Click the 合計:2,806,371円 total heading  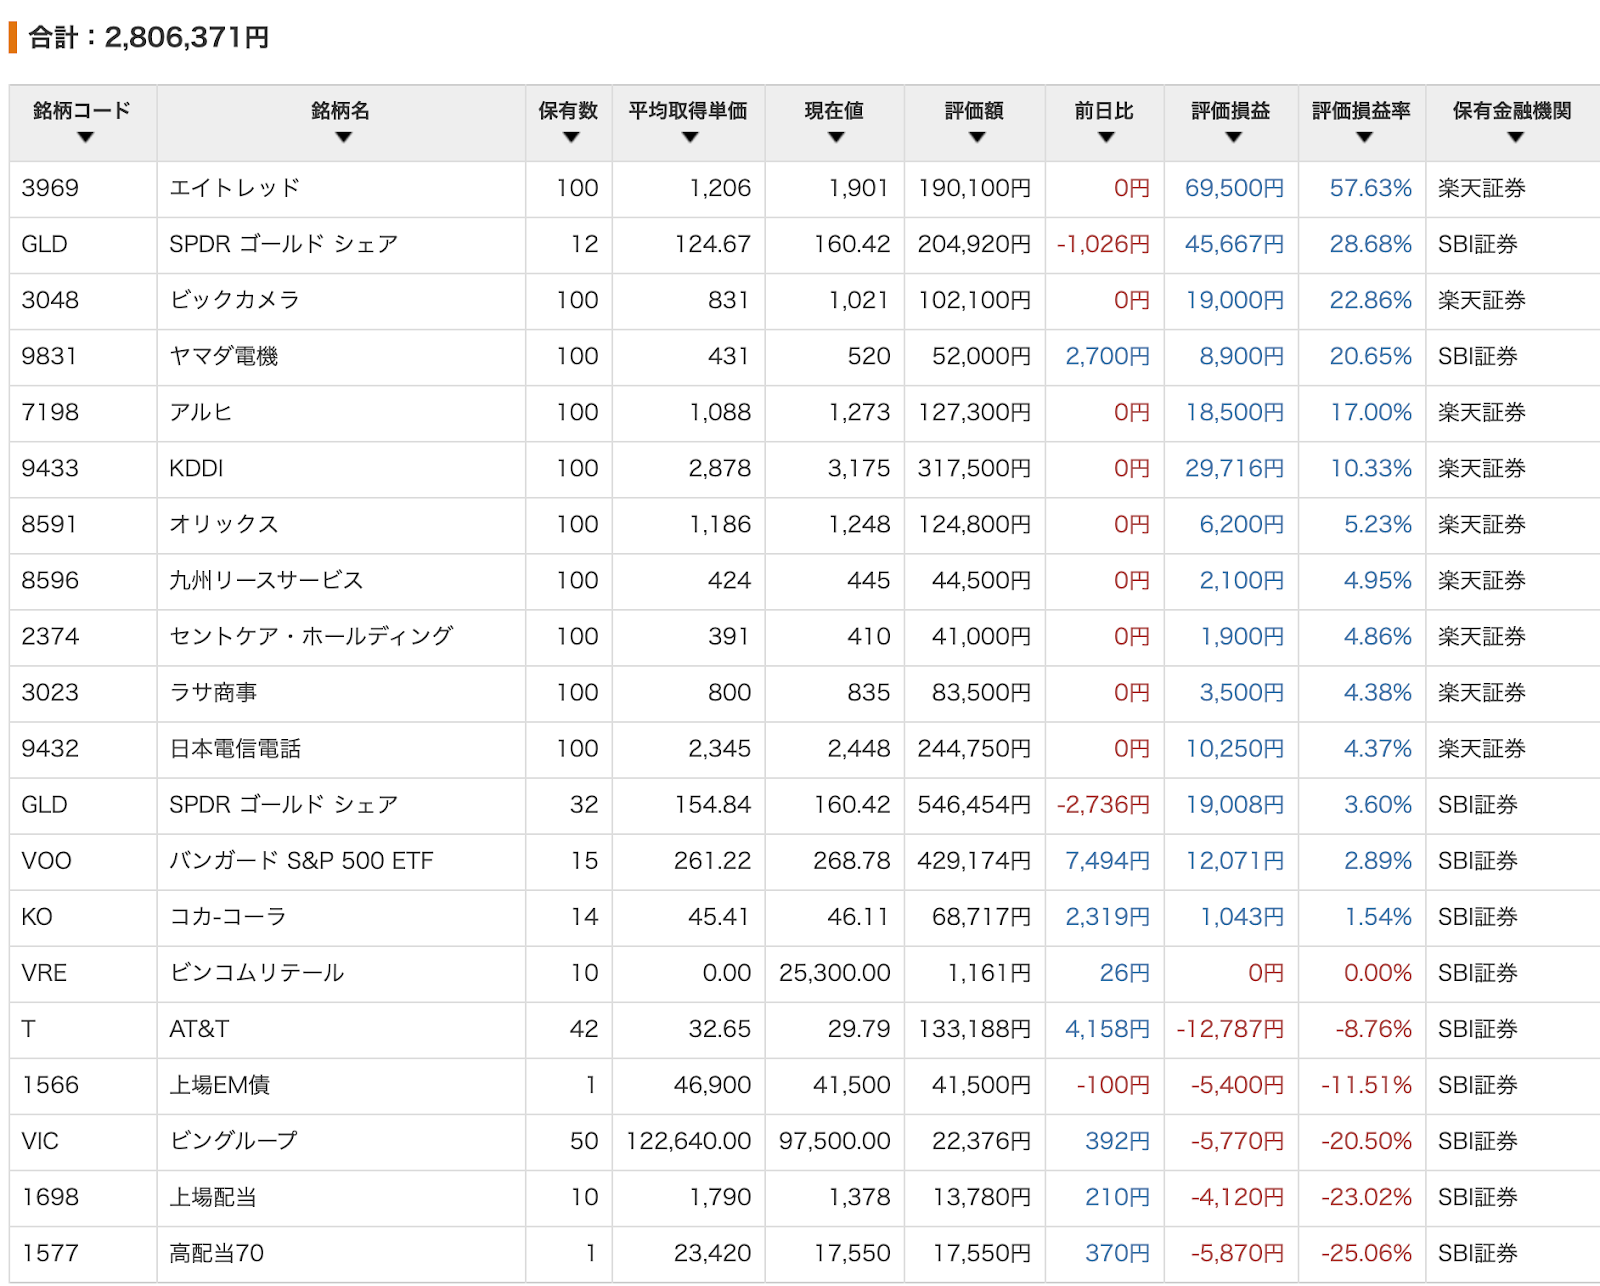click(x=148, y=37)
